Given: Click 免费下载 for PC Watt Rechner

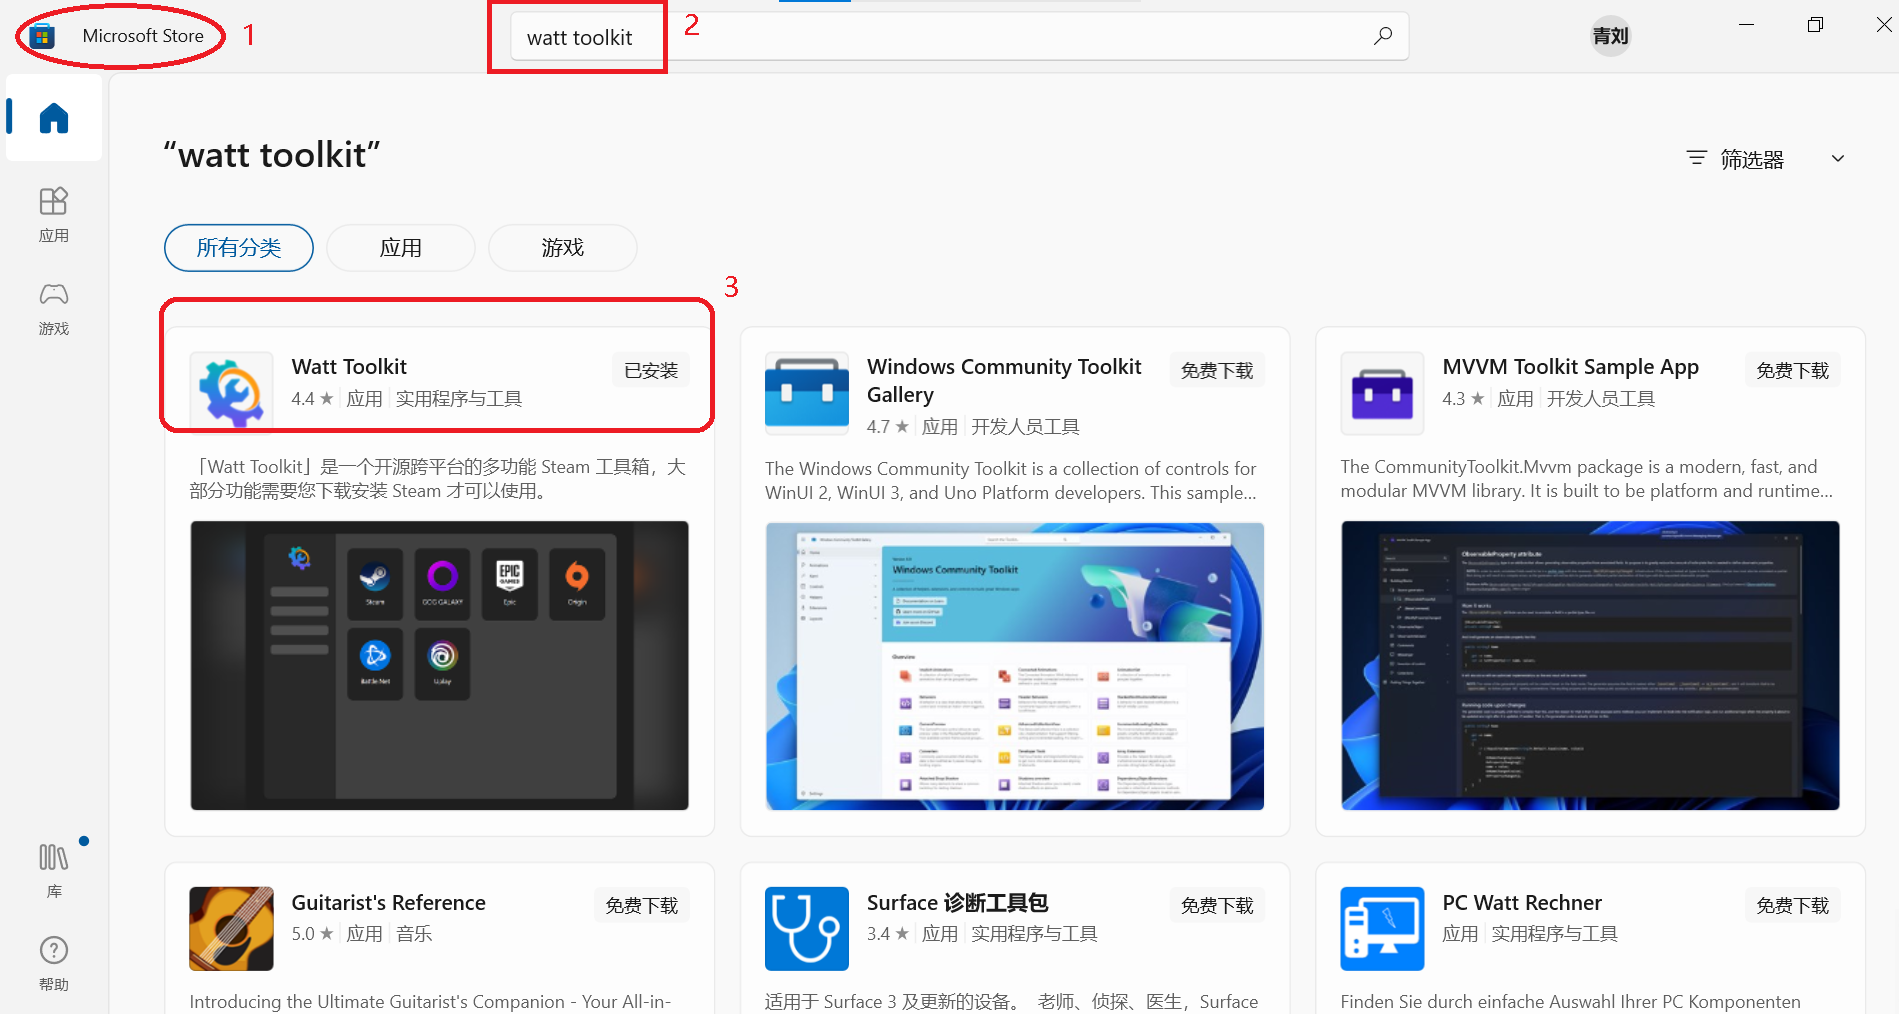Looking at the screenshot, I should (x=1793, y=905).
